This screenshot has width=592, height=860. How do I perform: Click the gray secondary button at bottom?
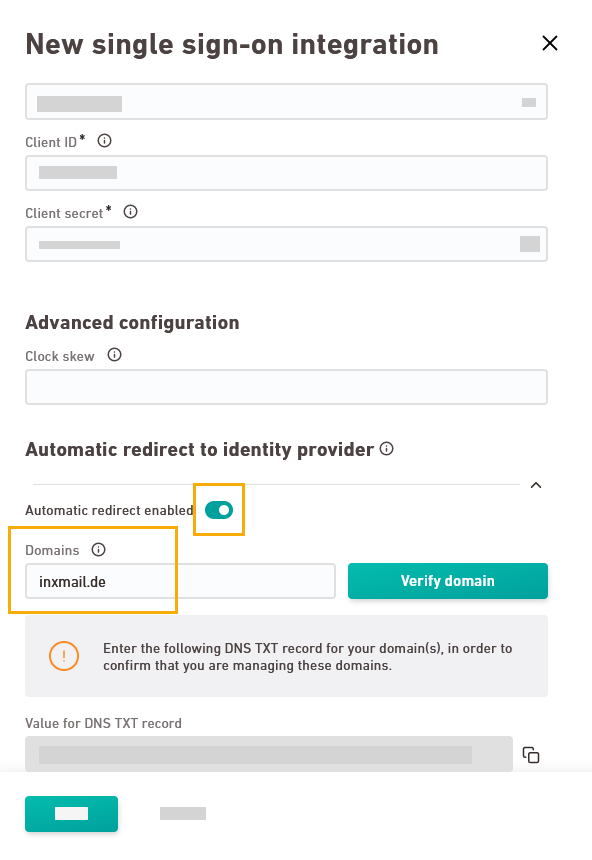point(183,813)
